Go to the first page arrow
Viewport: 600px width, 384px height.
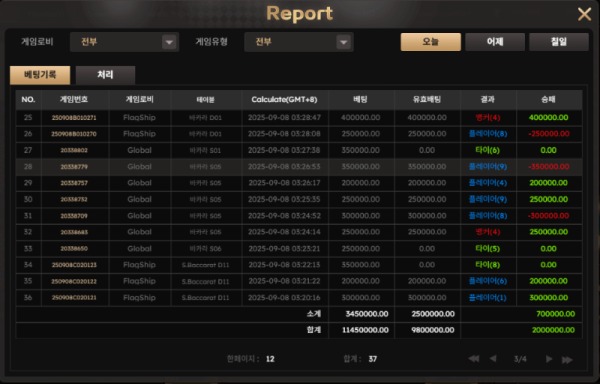point(474,359)
